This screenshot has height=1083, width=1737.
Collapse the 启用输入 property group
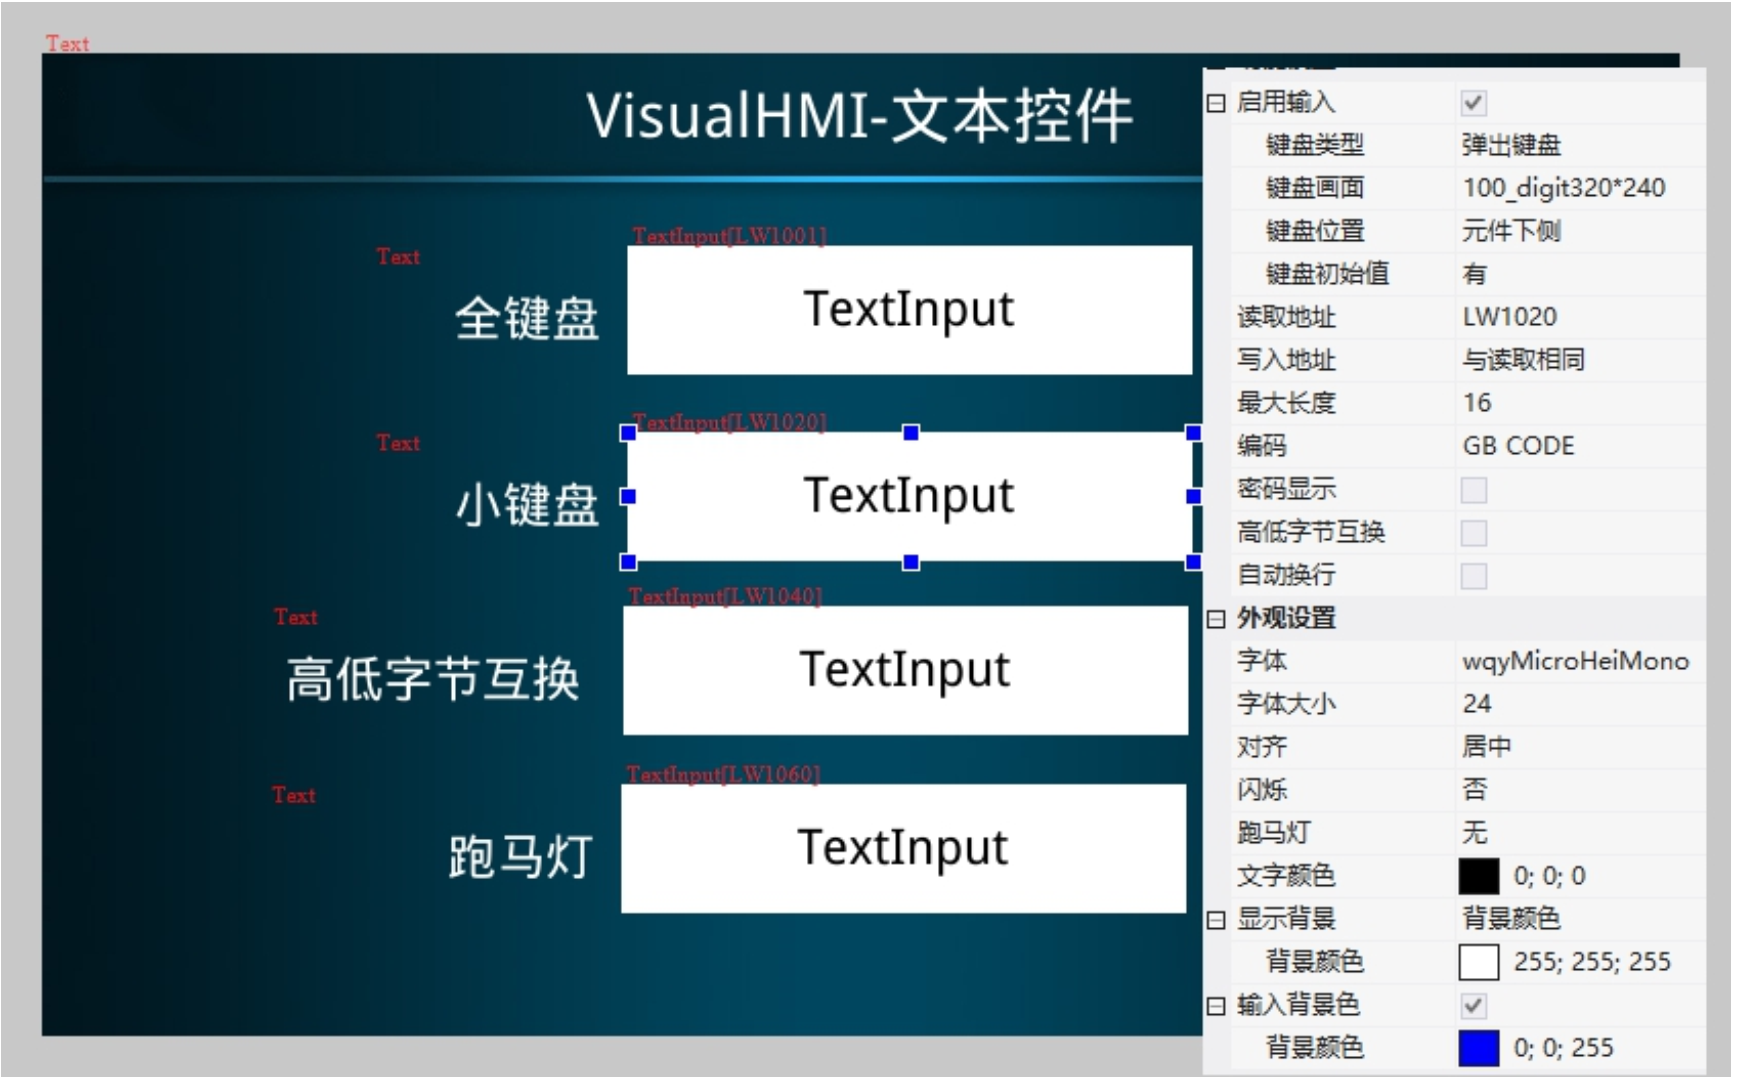click(x=1216, y=103)
